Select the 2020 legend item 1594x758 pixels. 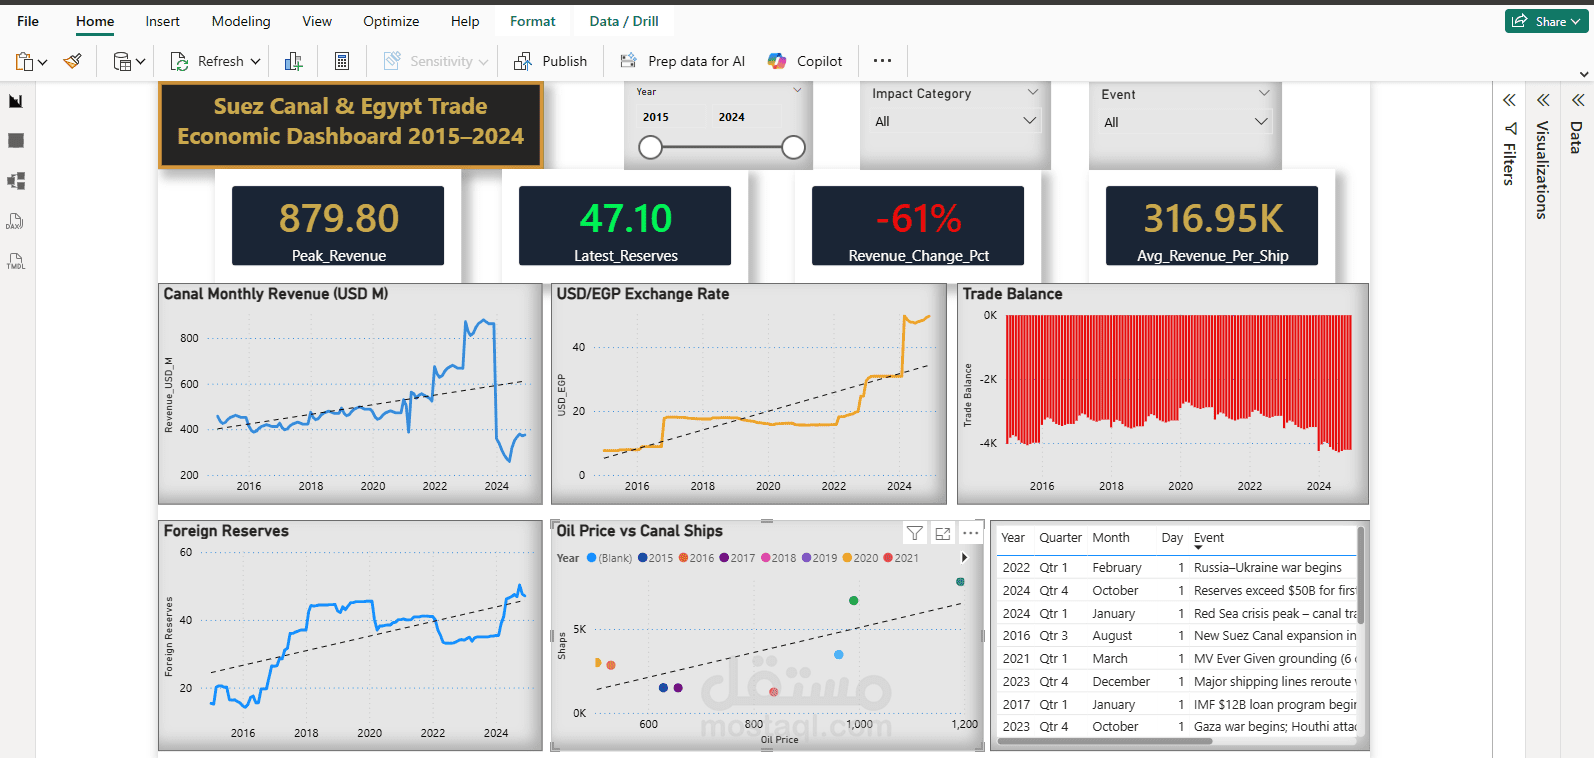pos(860,558)
